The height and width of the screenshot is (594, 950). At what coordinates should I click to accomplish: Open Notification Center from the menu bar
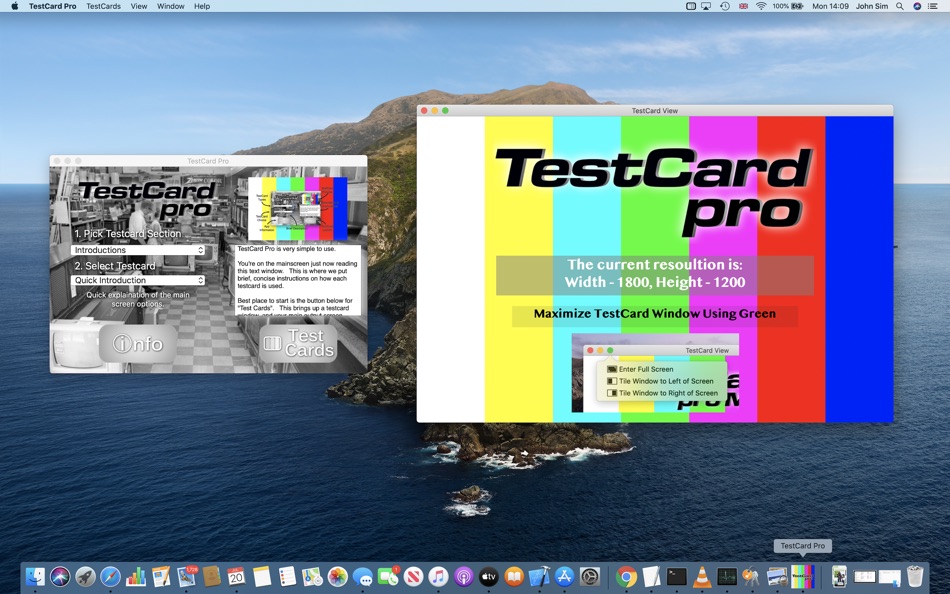(933, 6)
